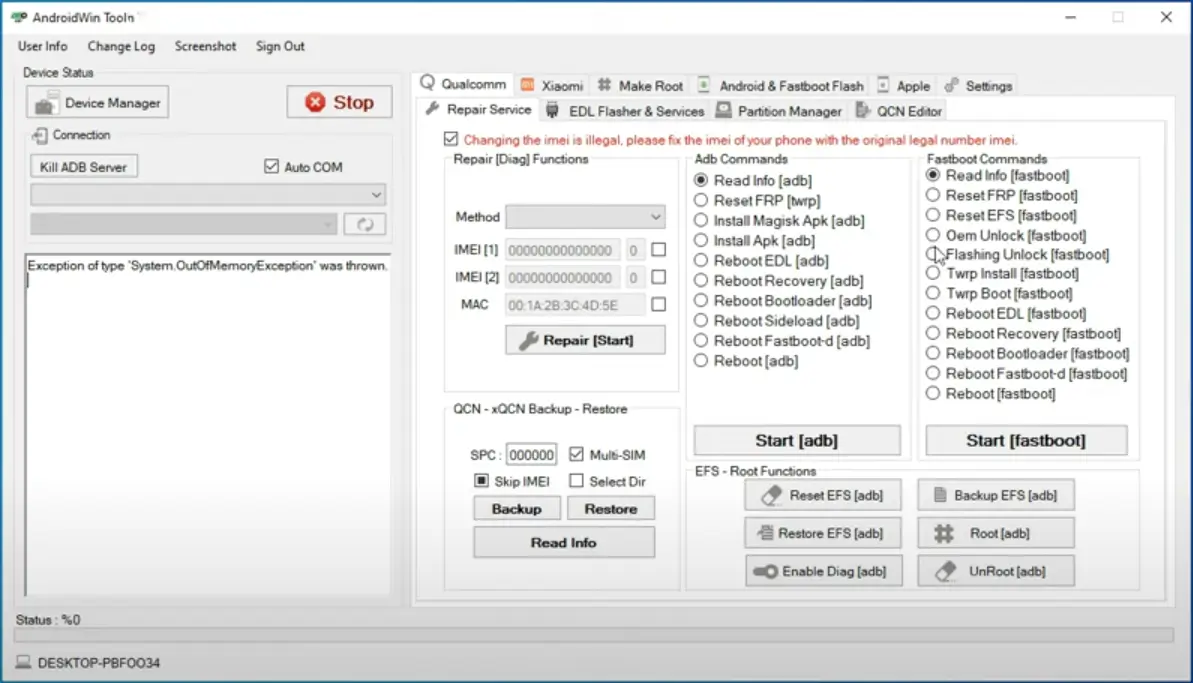
Task: Click the Xiaomi tab icon
Action: click(527, 84)
